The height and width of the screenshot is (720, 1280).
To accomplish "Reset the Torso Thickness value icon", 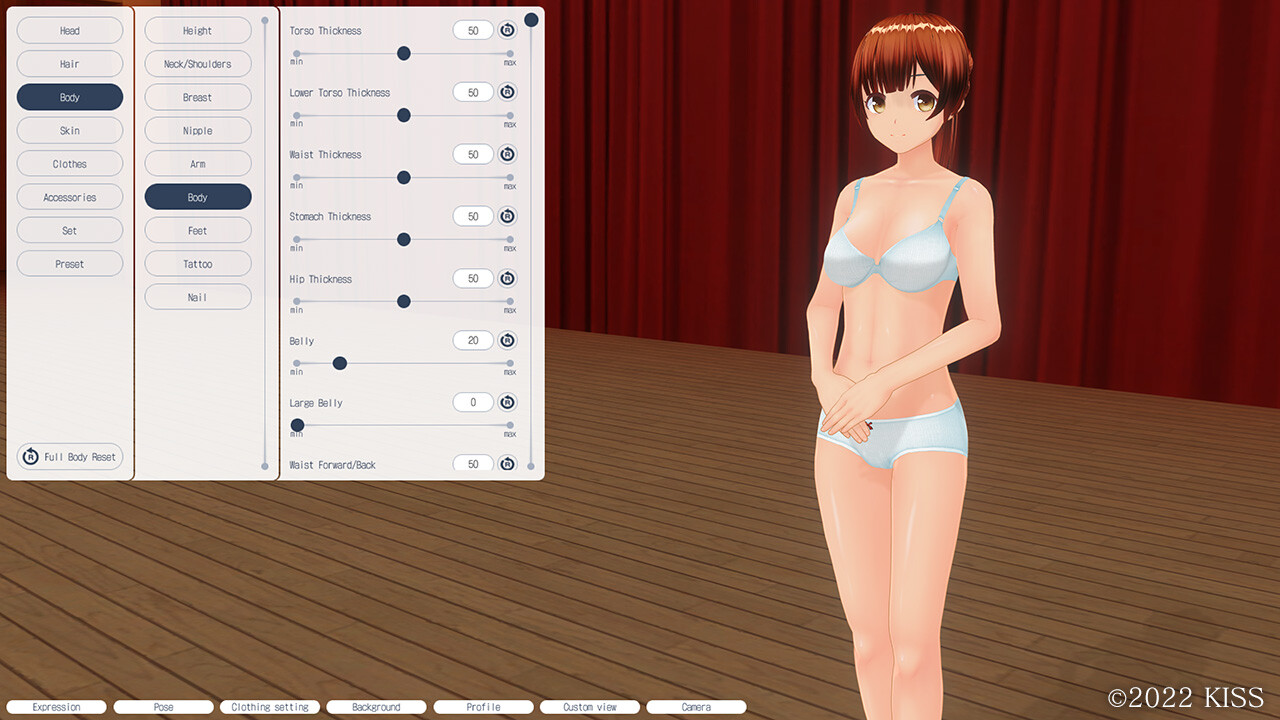I will tap(507, 31).
